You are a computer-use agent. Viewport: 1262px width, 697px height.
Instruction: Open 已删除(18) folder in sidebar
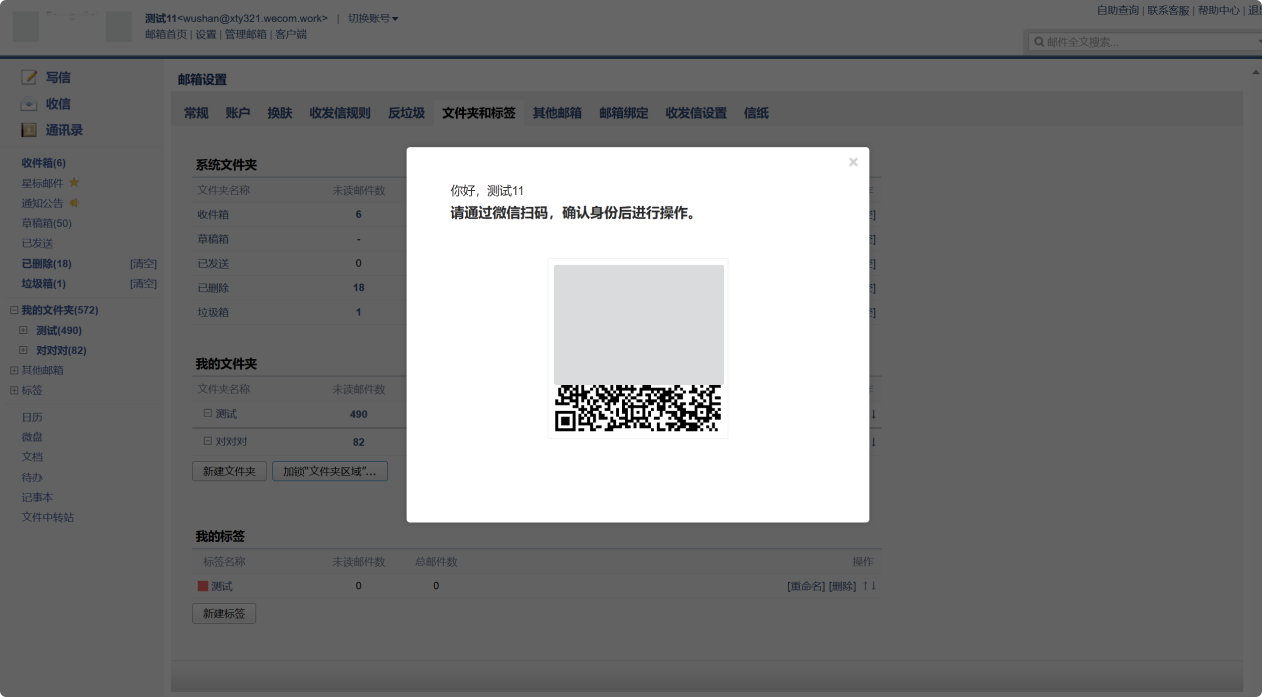point(47,264)
